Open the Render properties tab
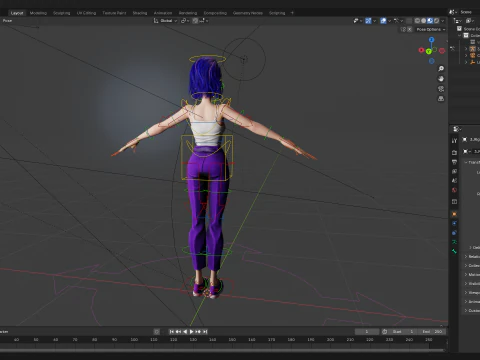480x360 pixels. click(x=454, y=152)
